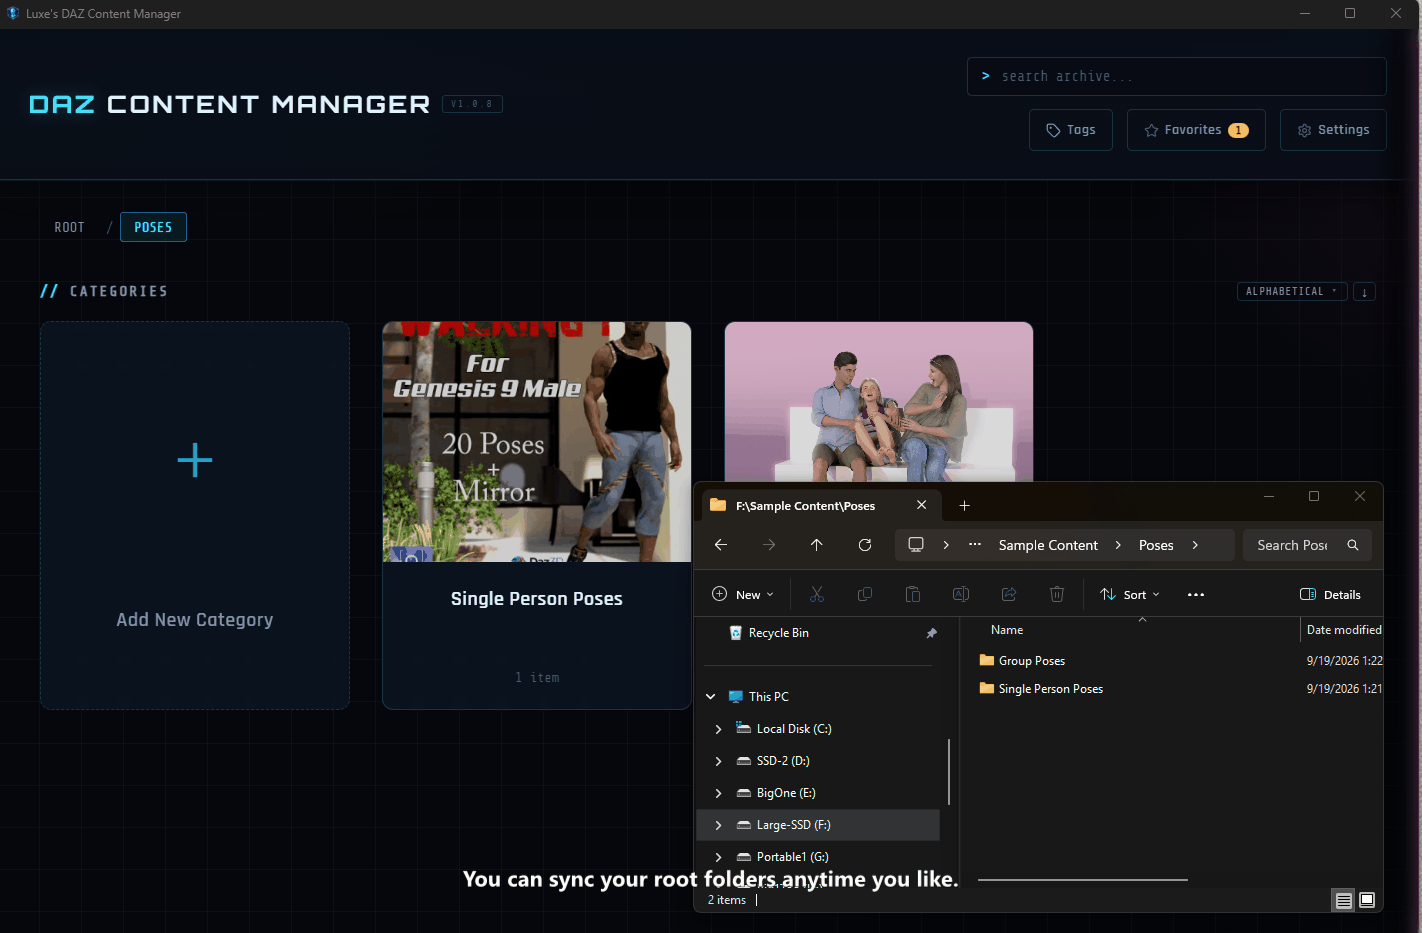The width and height of the screenshot is (1422, 933).
Task: Click the plus icon to add category
Action: [x=195, y=460]
